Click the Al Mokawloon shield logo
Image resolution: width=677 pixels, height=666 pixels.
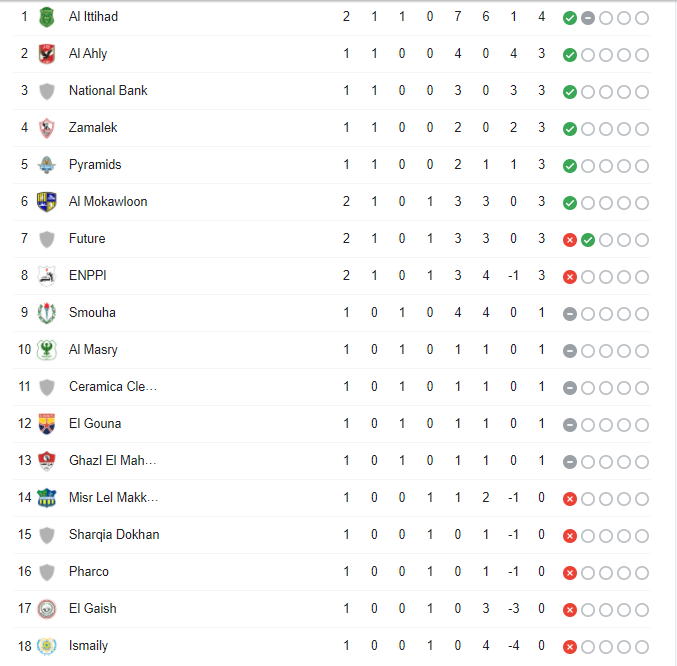pyautogui.click(x=47, y=202)
